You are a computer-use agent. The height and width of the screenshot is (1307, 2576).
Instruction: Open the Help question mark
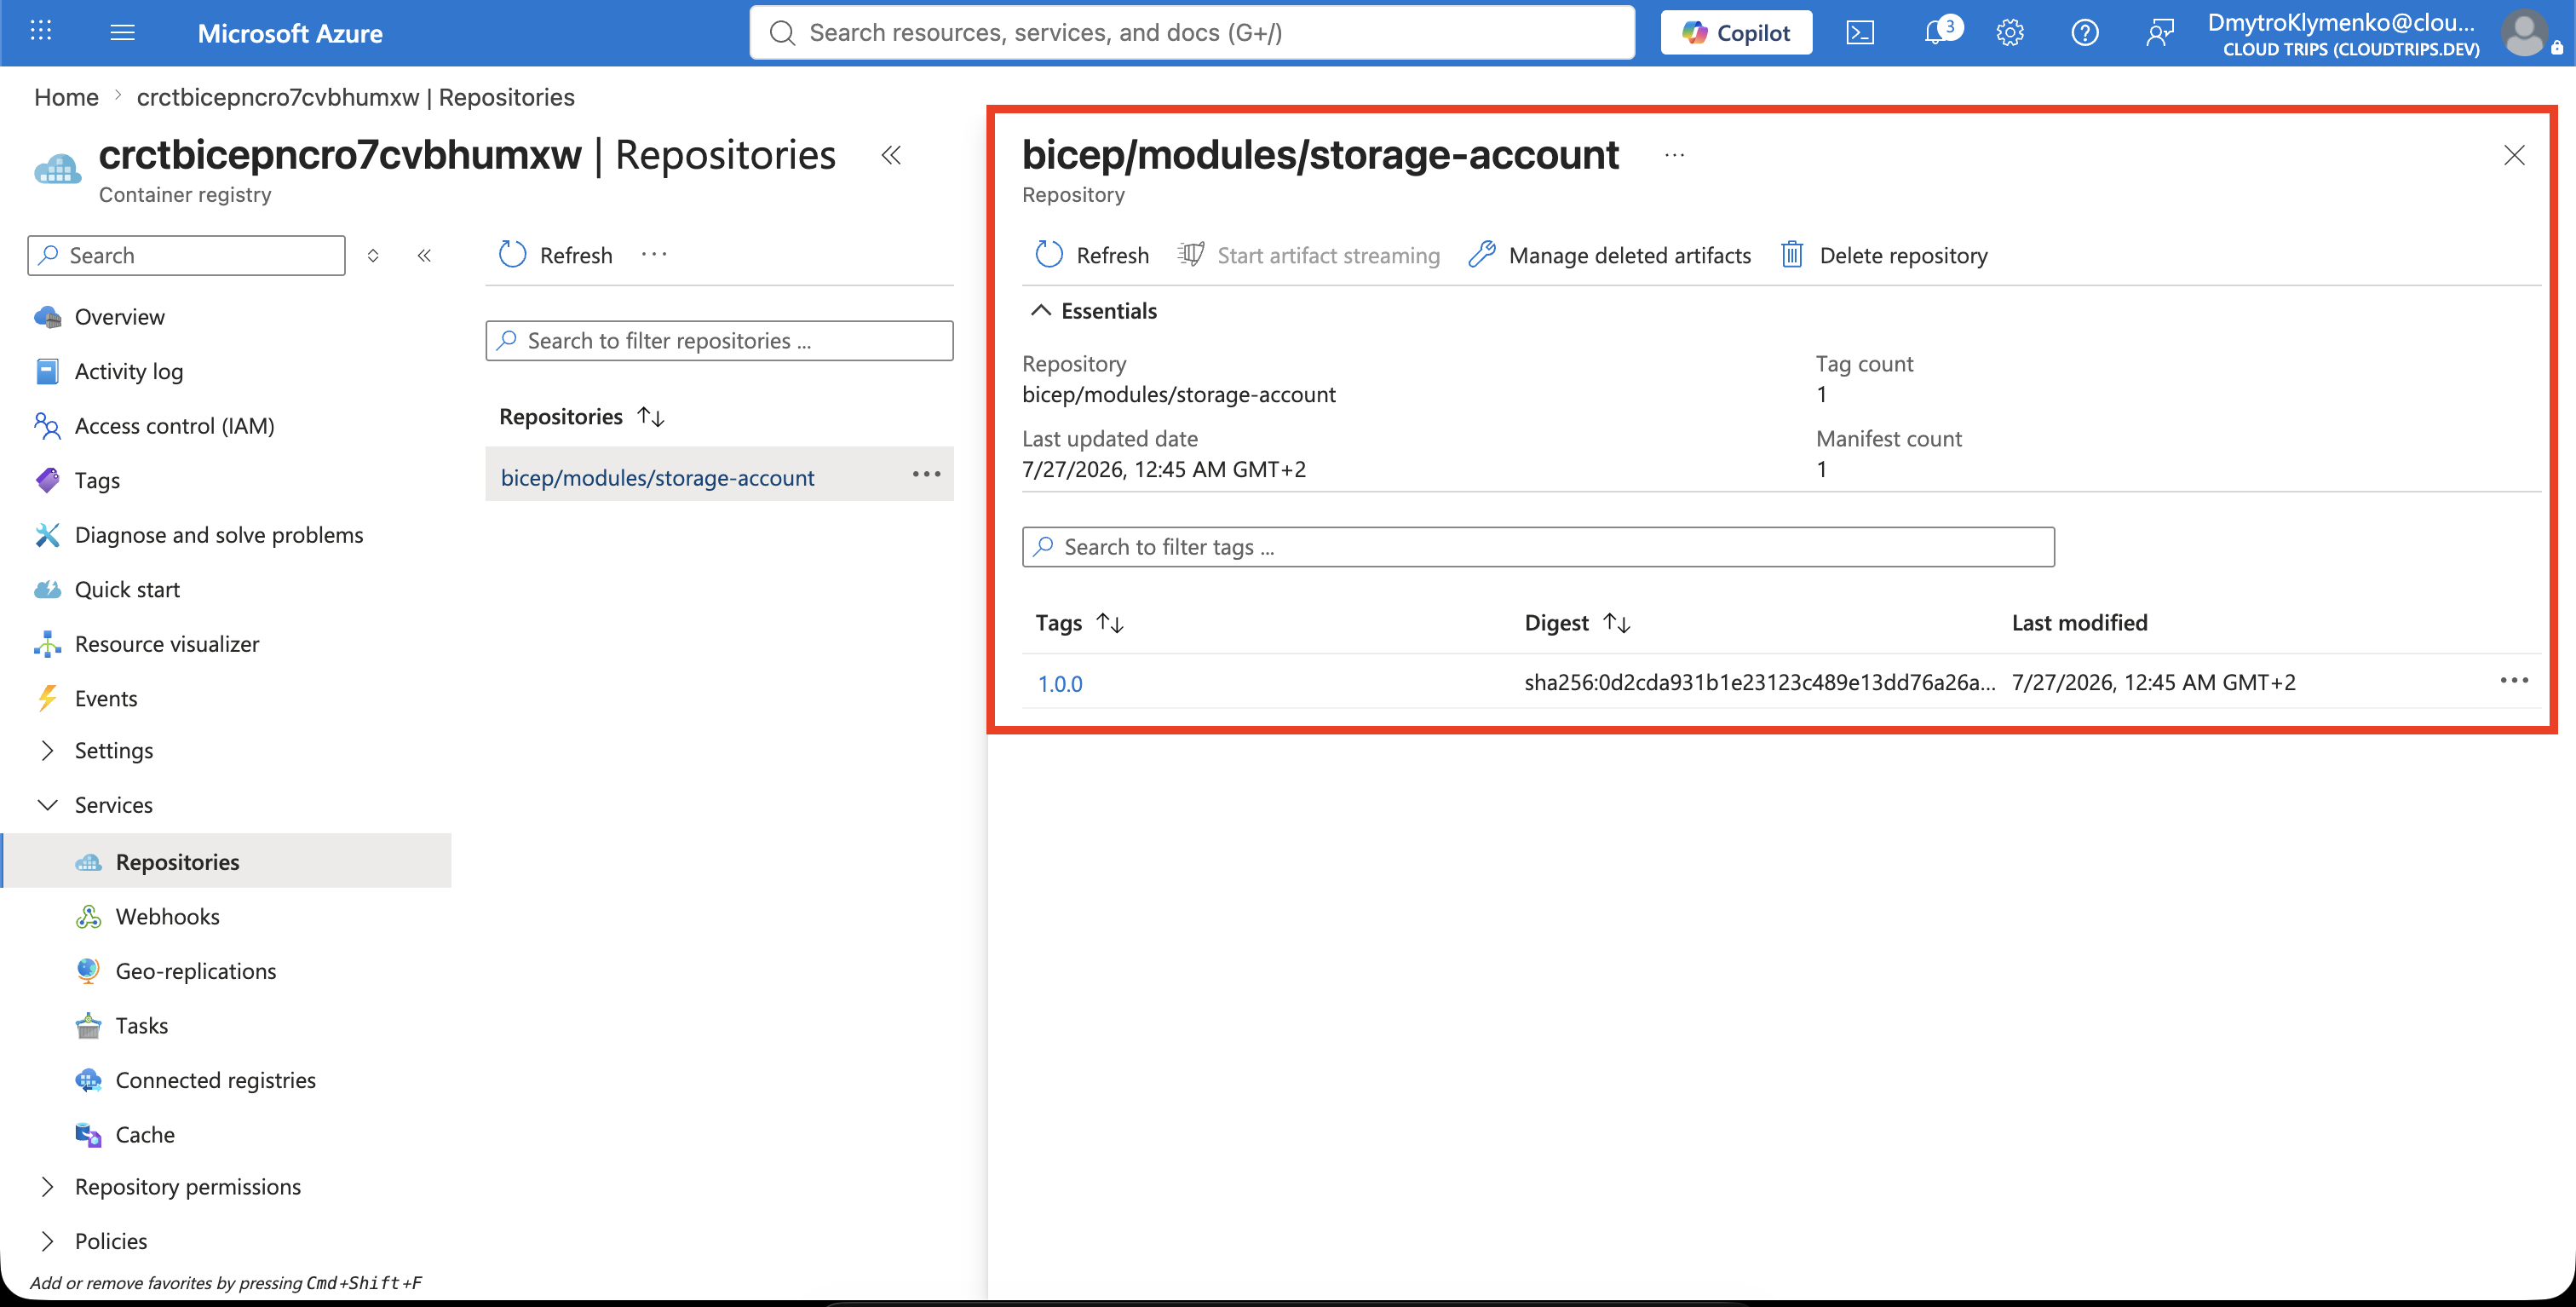pos(2085,33)
